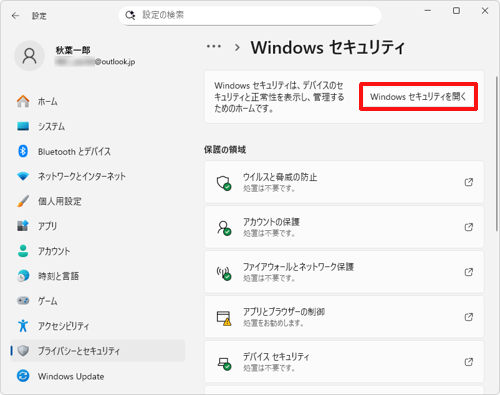Click the virus protection shield icon
Screen dimensions: 500x395
click(224, 183)
